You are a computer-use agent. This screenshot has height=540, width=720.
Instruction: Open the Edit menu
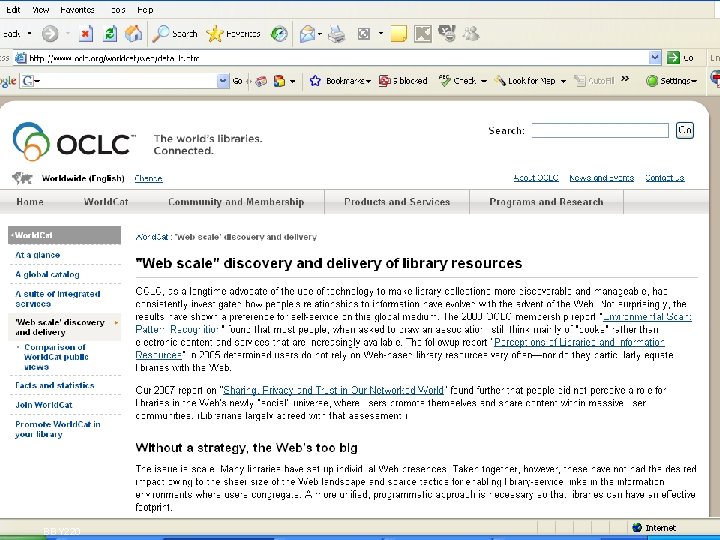[13, 10]
